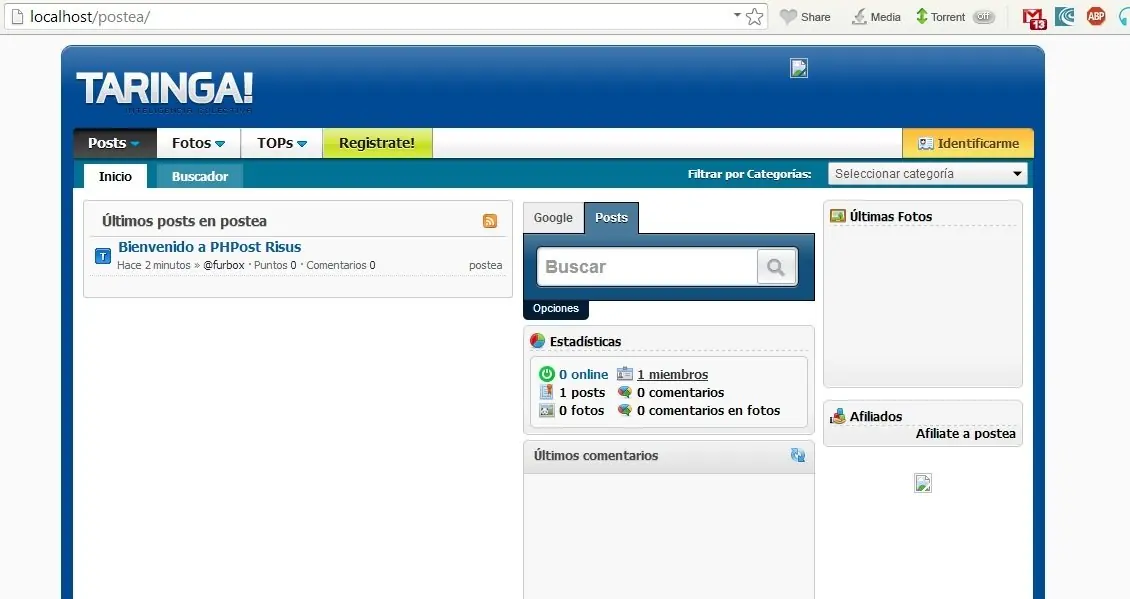1130x599 pixels.
Task: Click the teal wave extension icon
Action: pyautogui.click(x=1065, y=16)
